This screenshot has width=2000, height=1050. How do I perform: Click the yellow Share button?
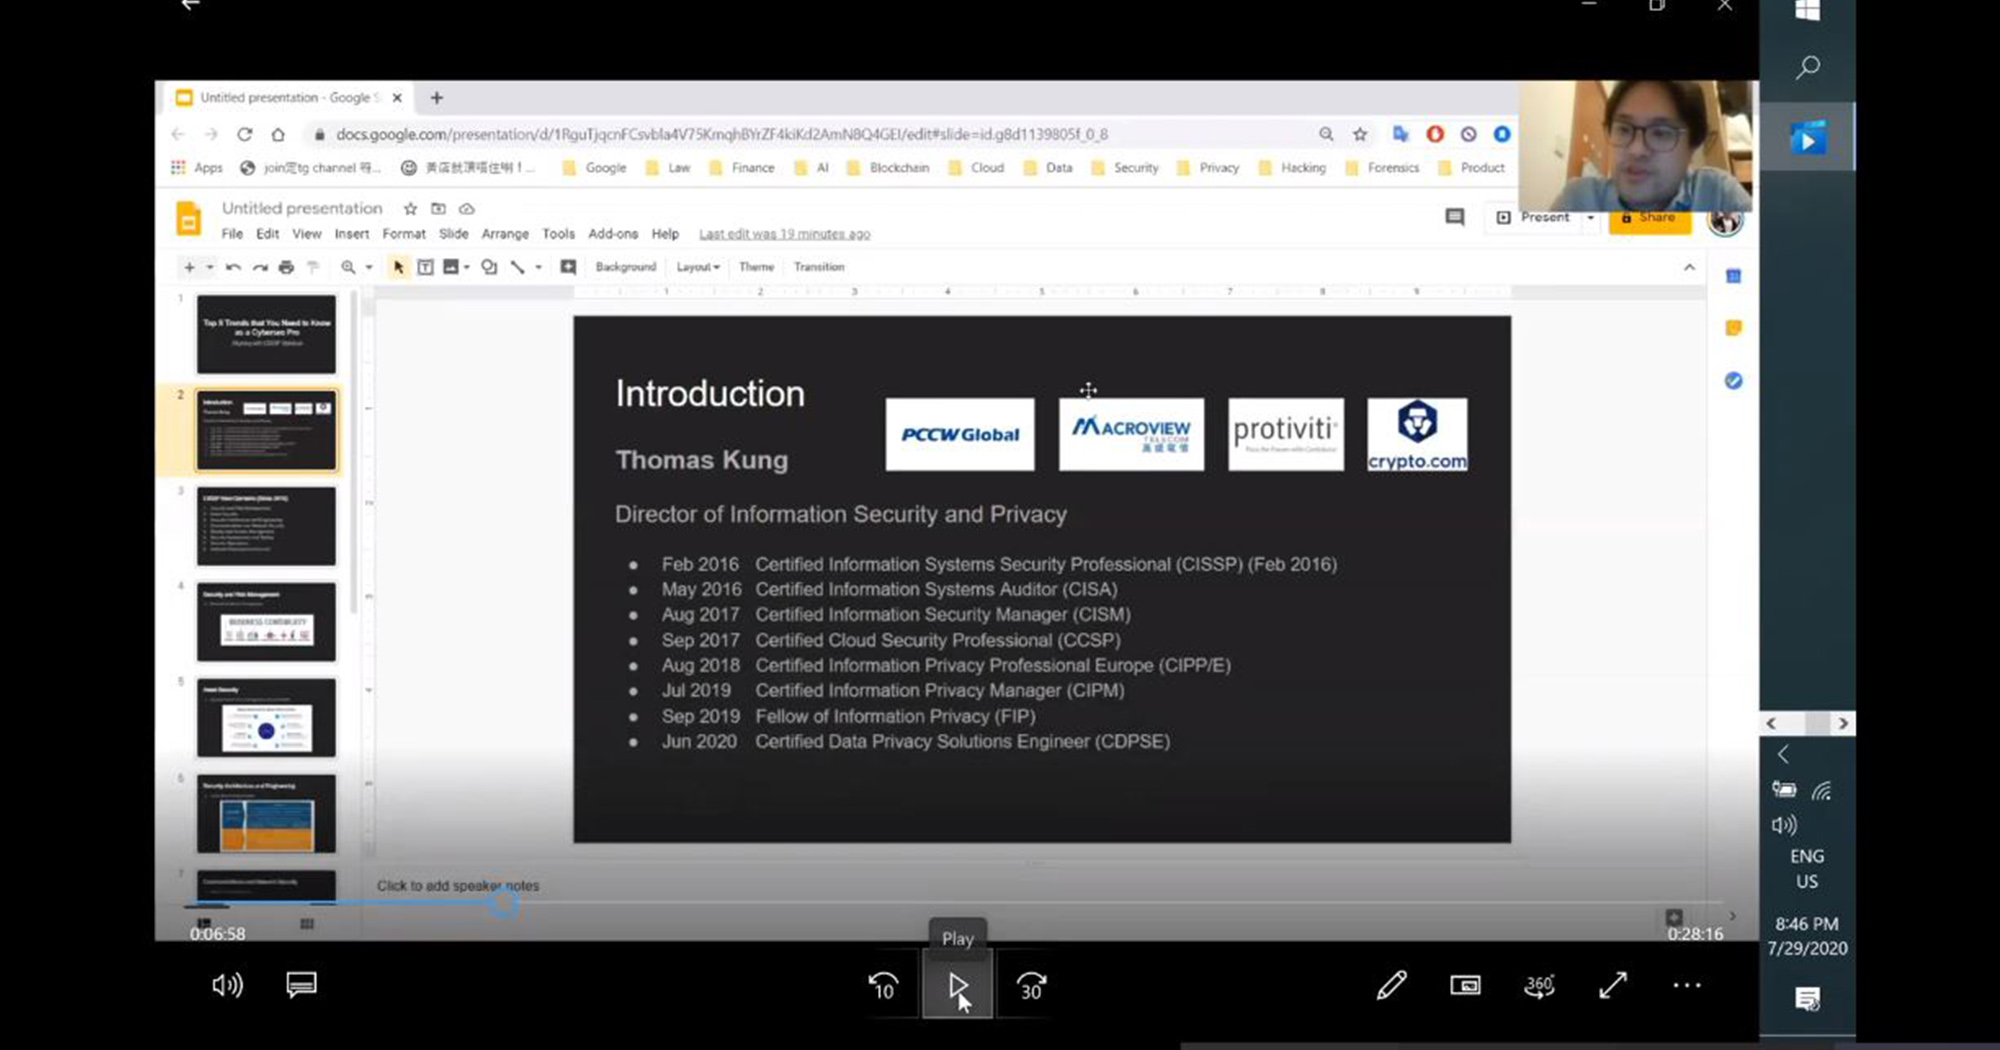click(1650, 220)
